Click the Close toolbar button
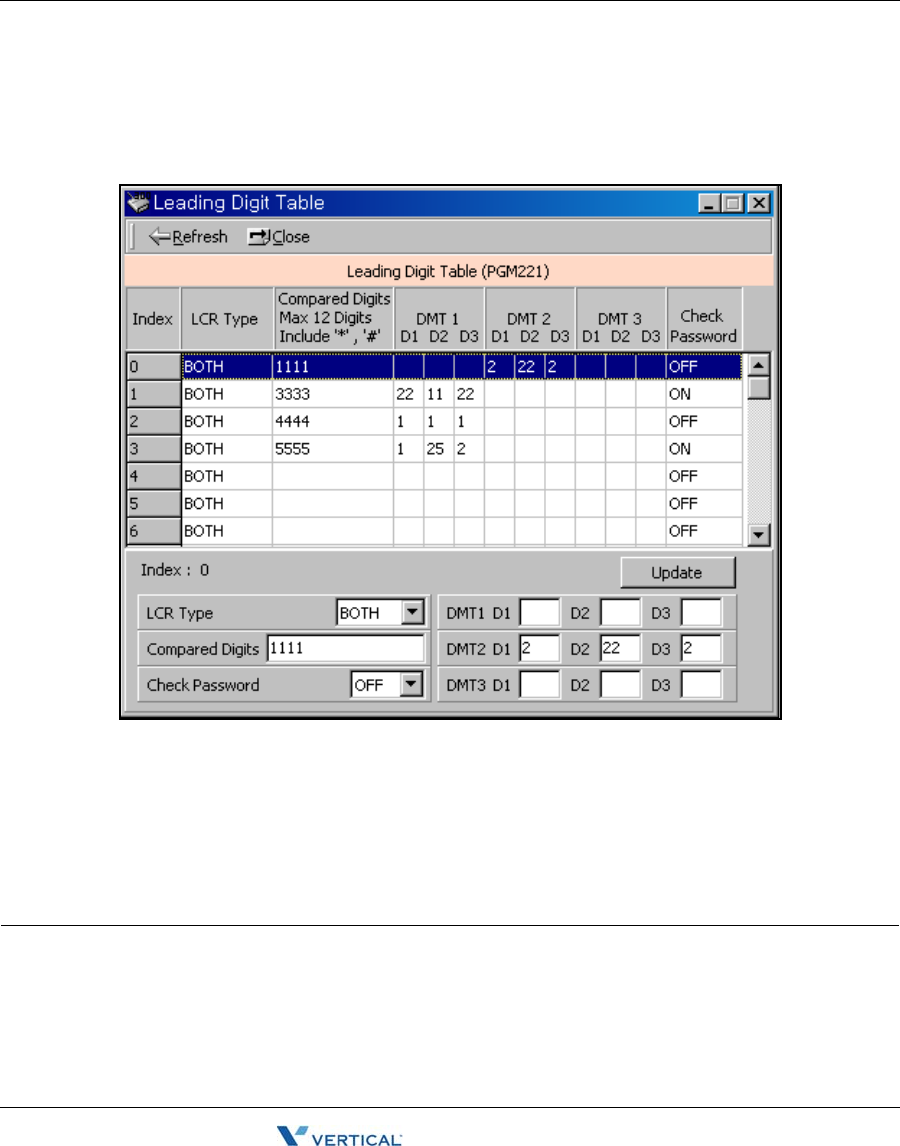900x1146 pixels. coord(279,237)
